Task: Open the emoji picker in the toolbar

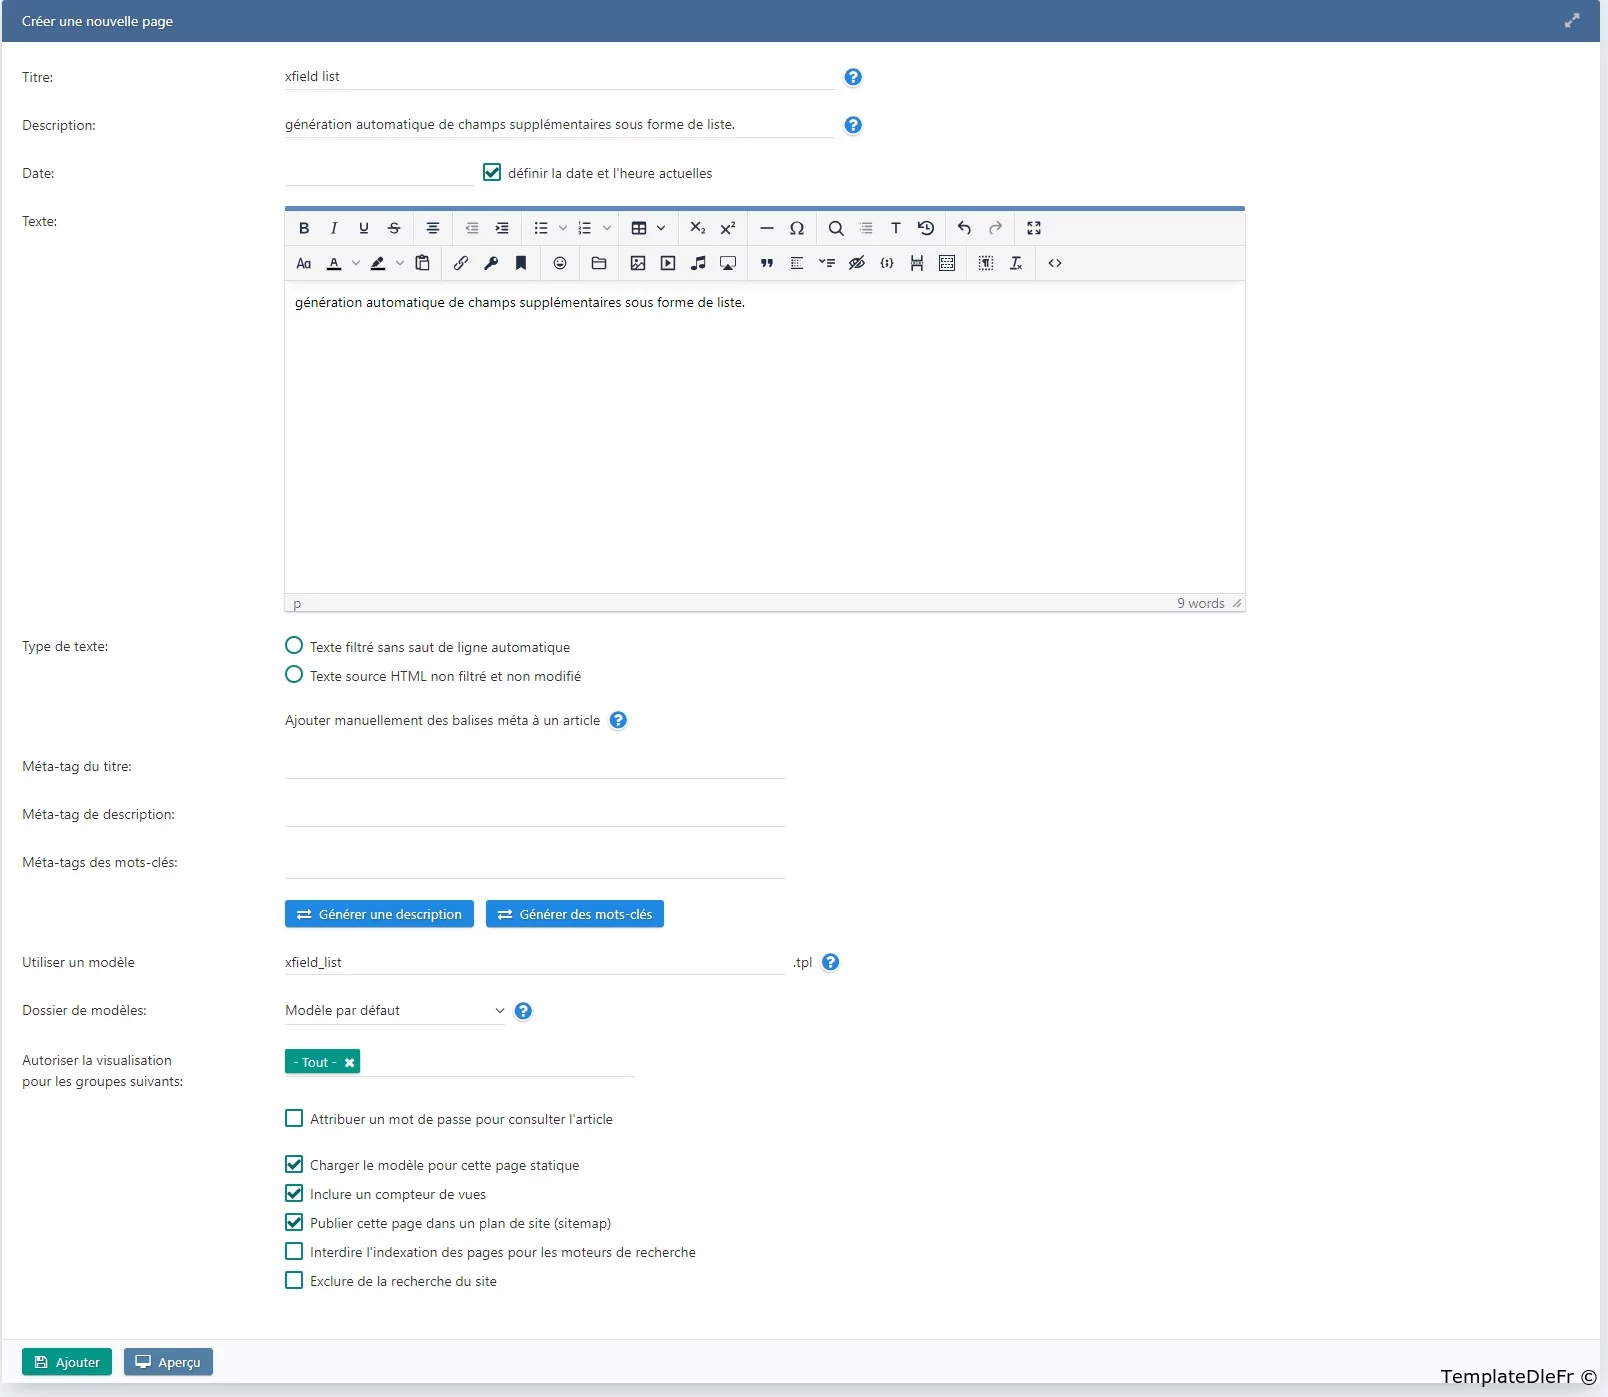Action: click(x=560, y=263)
